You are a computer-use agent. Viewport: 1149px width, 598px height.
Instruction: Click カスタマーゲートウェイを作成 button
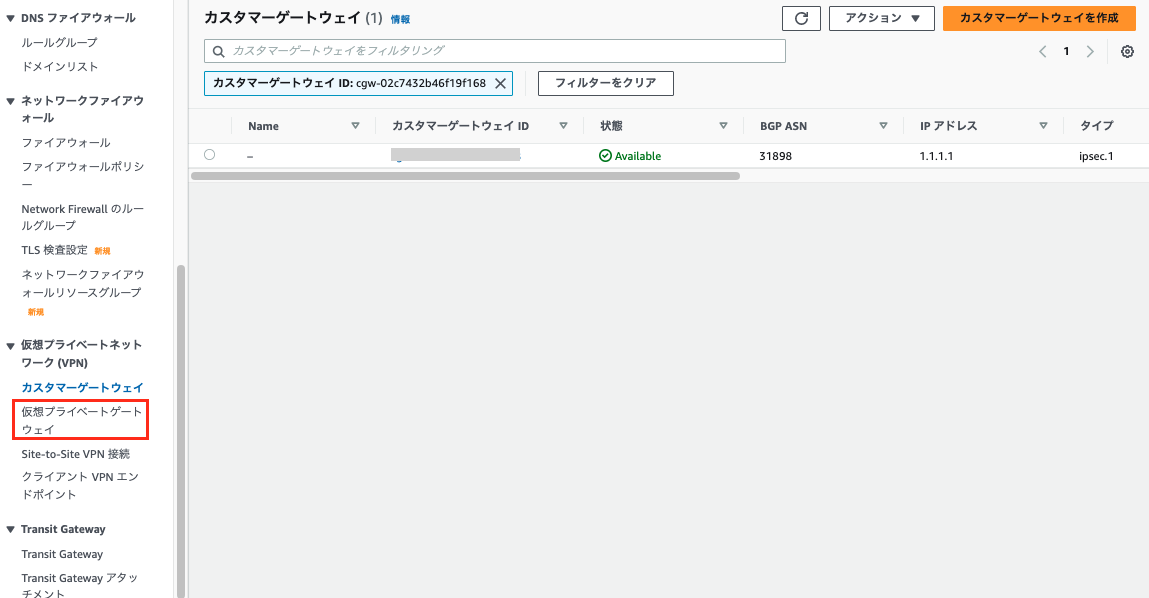click(x=1038, y=18)
